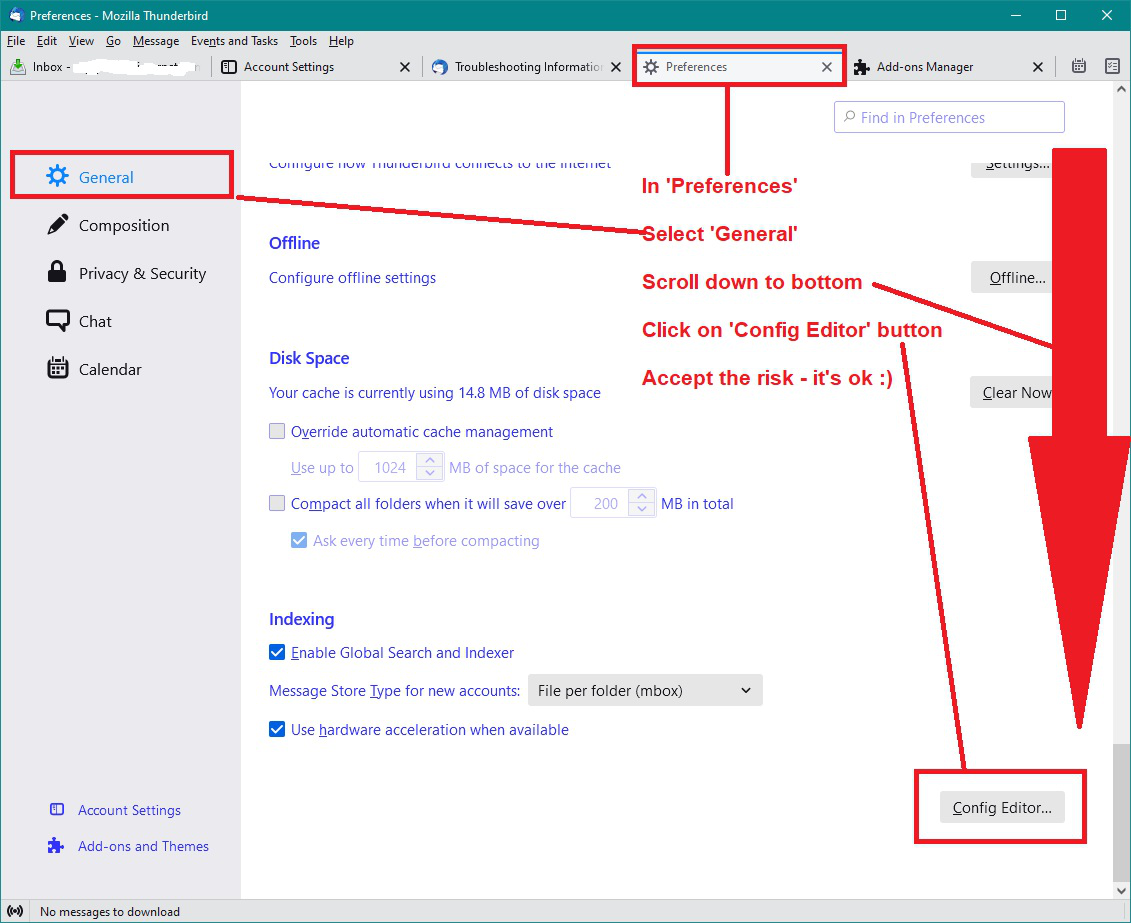Viewport: 1131px width, 923px height.
Task: Click the vertical scrollbar thumb
Action: click(1121, 811)
